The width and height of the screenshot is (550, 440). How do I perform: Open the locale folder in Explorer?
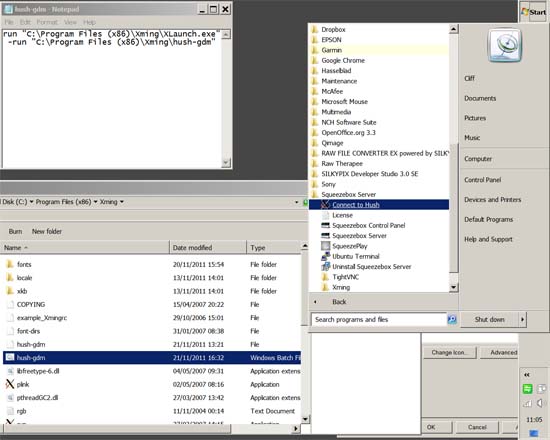[24, 278]
